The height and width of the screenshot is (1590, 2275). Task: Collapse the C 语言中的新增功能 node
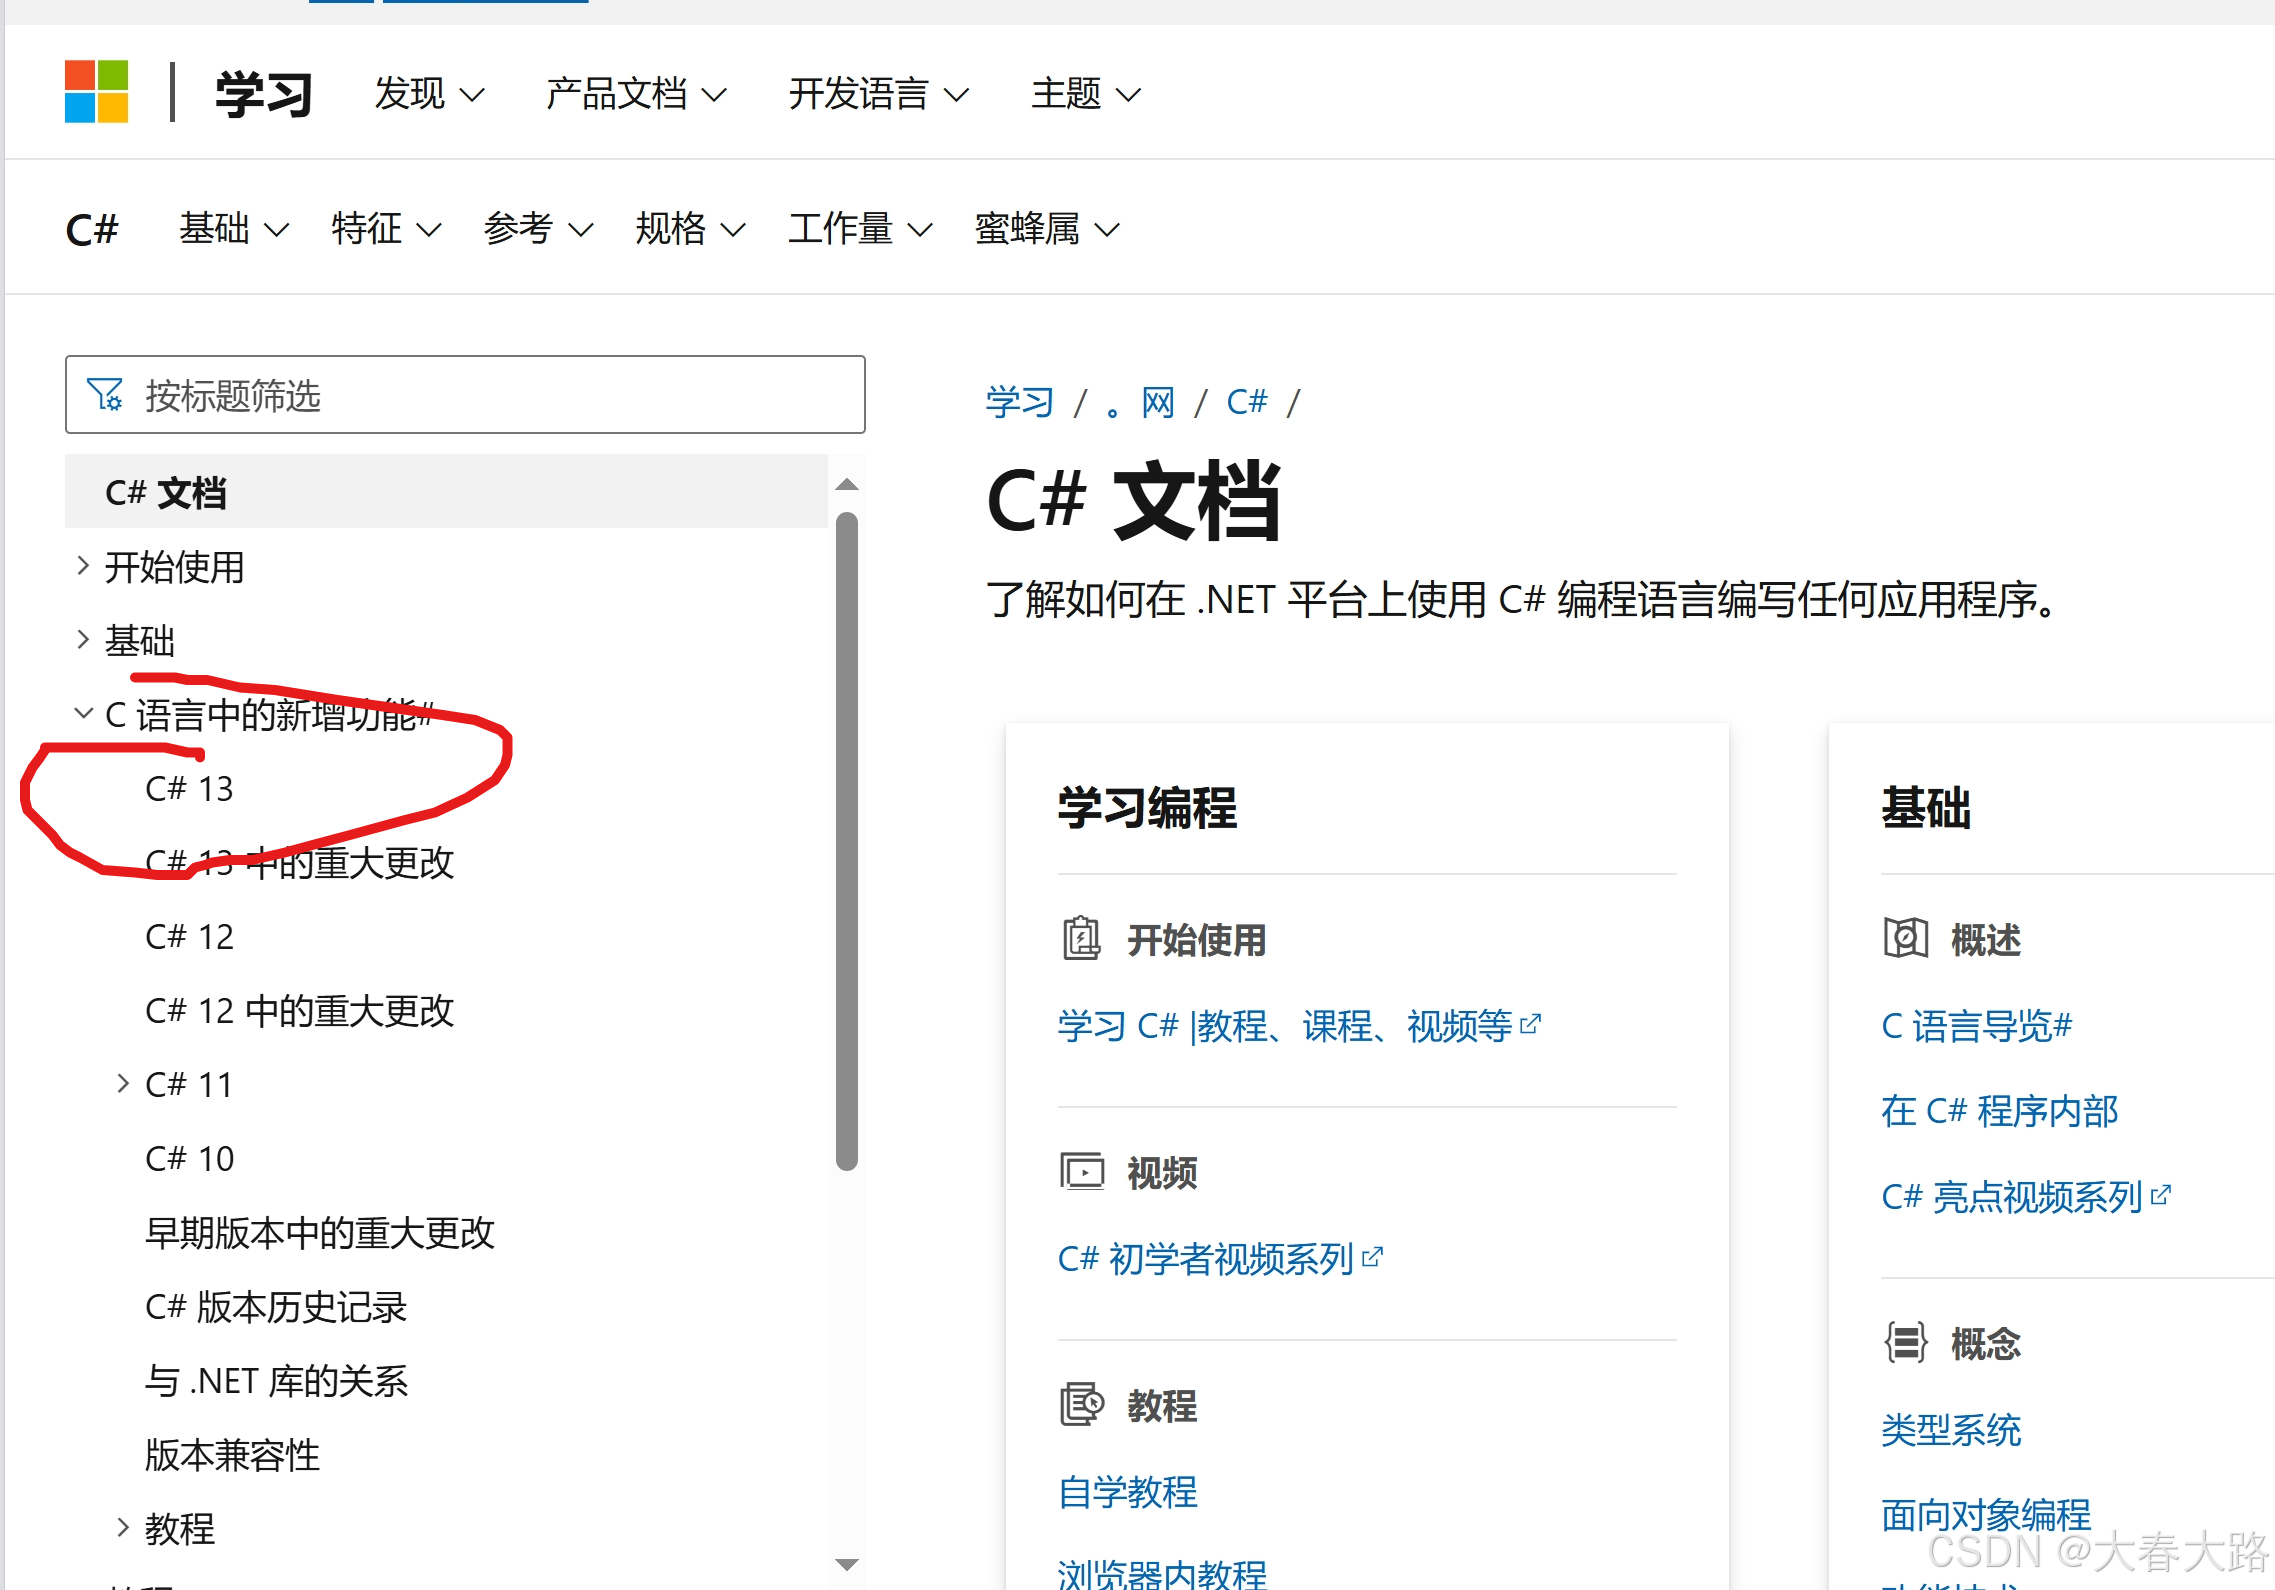[x=83, y=713]
